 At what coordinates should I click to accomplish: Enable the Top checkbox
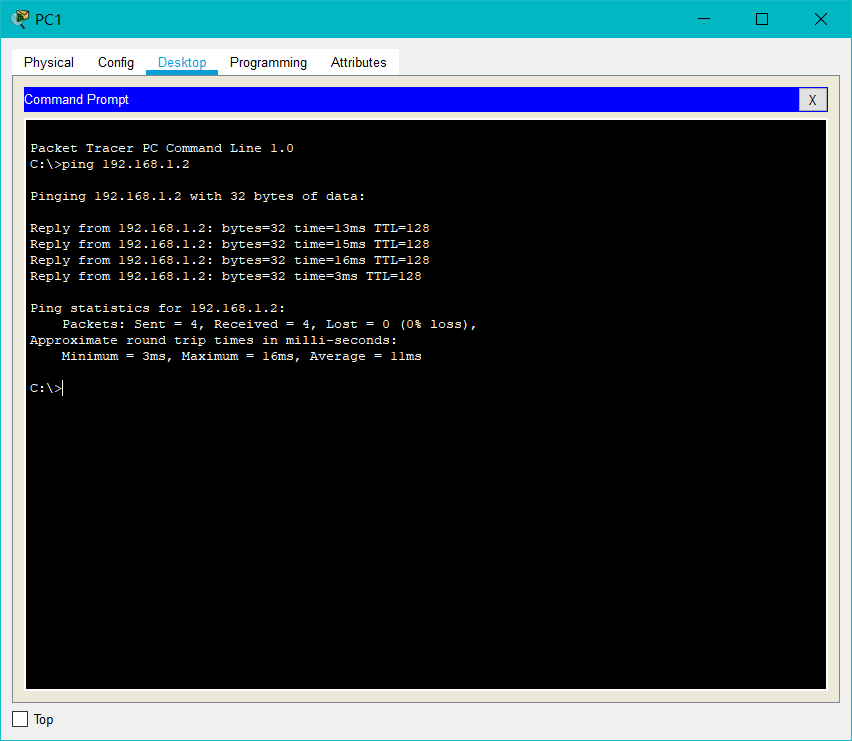point(20,719)
